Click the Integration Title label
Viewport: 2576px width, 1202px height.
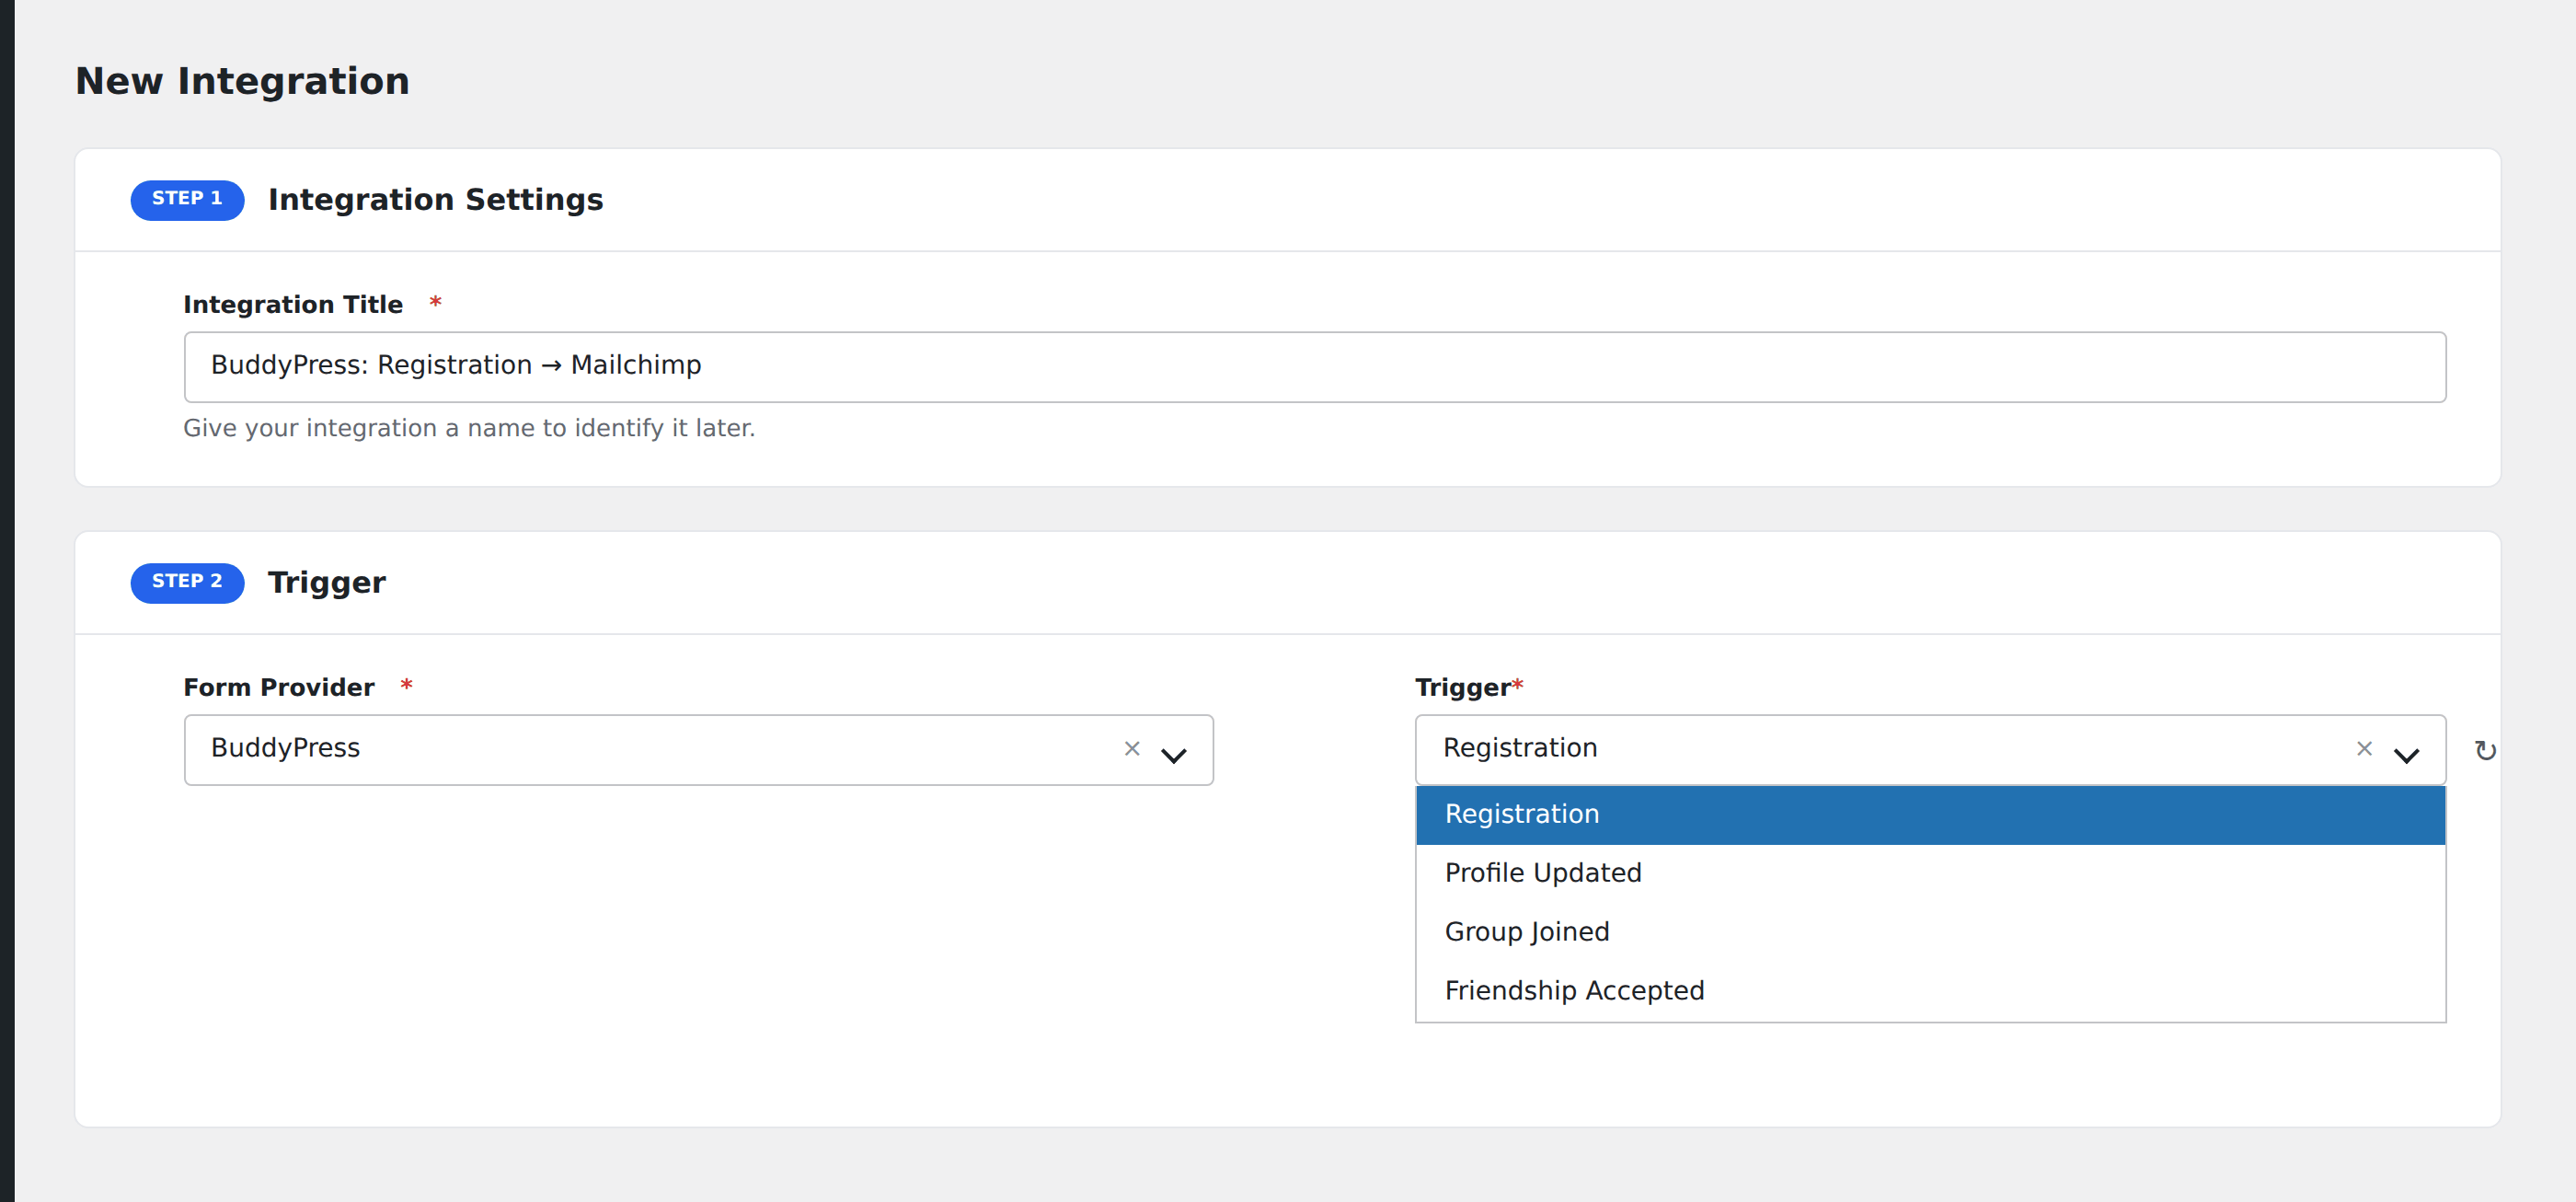[x=292, y=304]
